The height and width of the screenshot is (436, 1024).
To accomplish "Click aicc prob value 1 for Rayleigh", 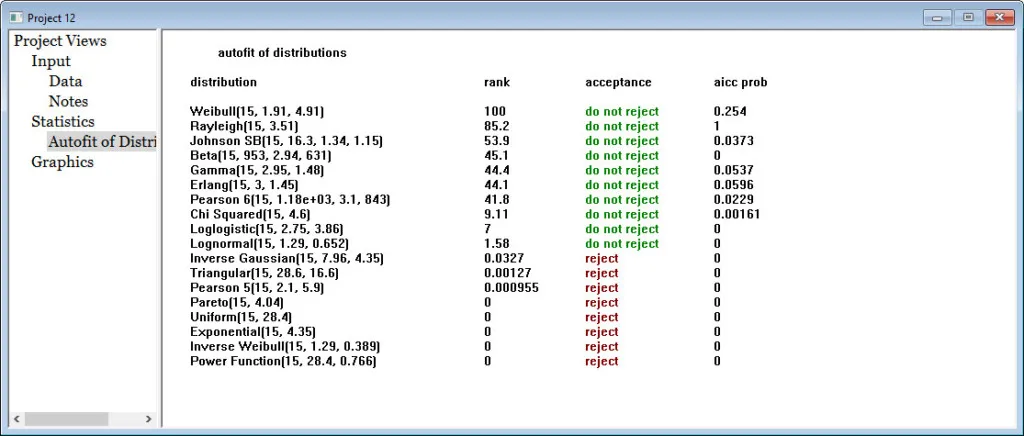I will coord(717,126).
